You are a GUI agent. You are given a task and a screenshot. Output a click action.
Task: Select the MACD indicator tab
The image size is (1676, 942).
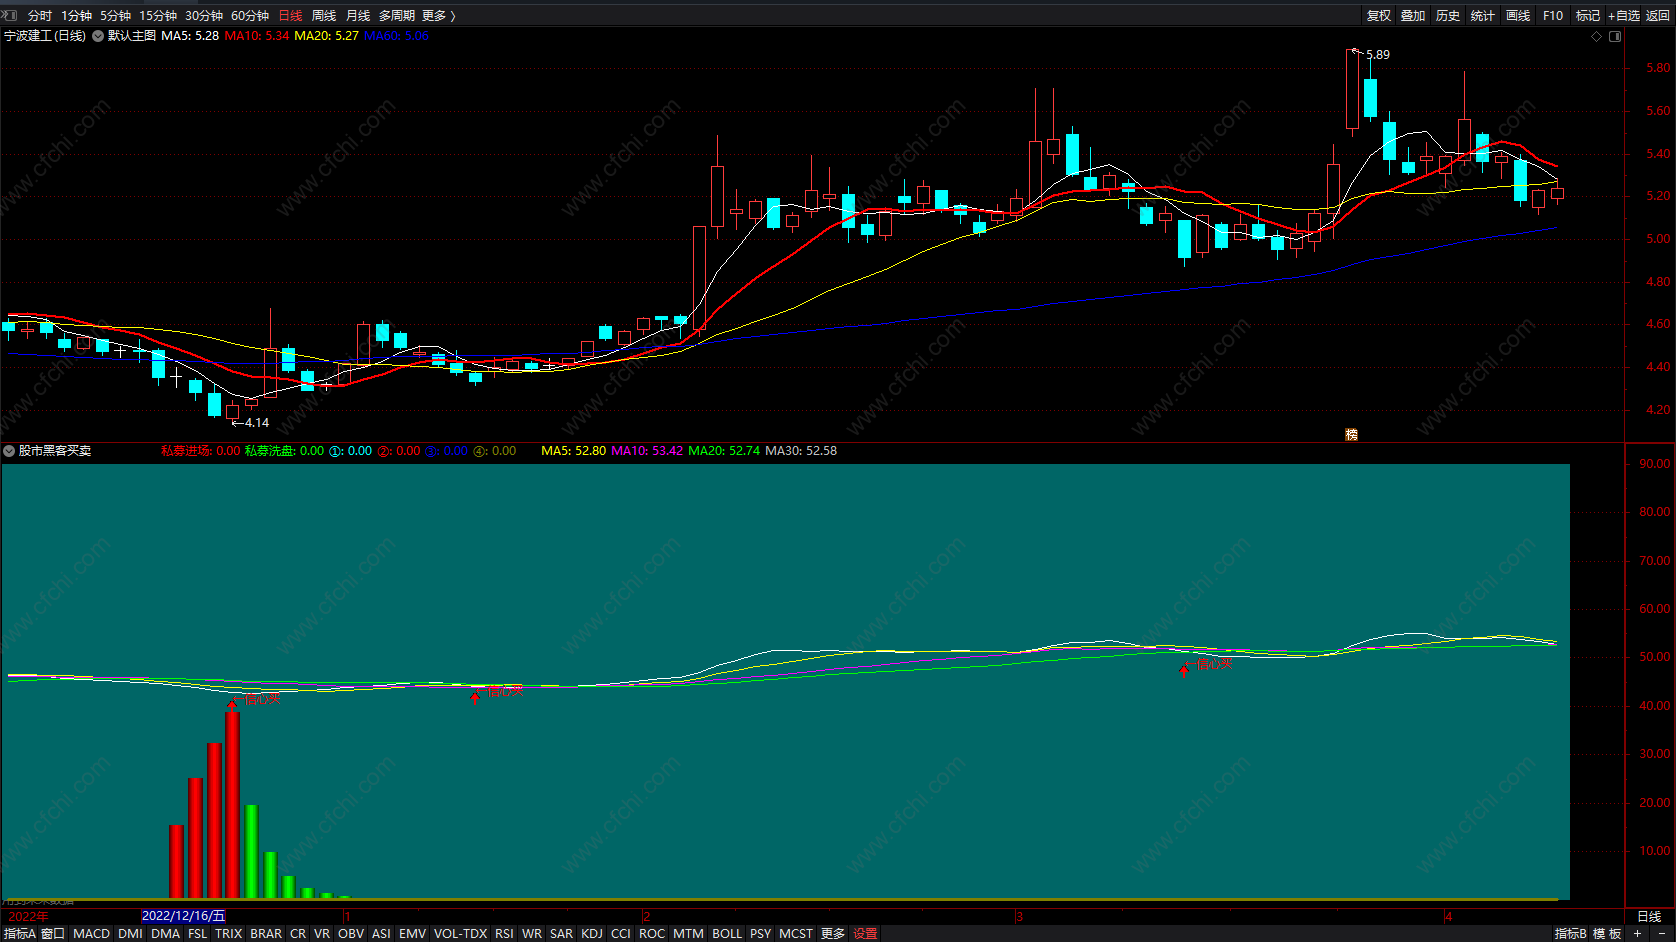[x=91, y=933]
